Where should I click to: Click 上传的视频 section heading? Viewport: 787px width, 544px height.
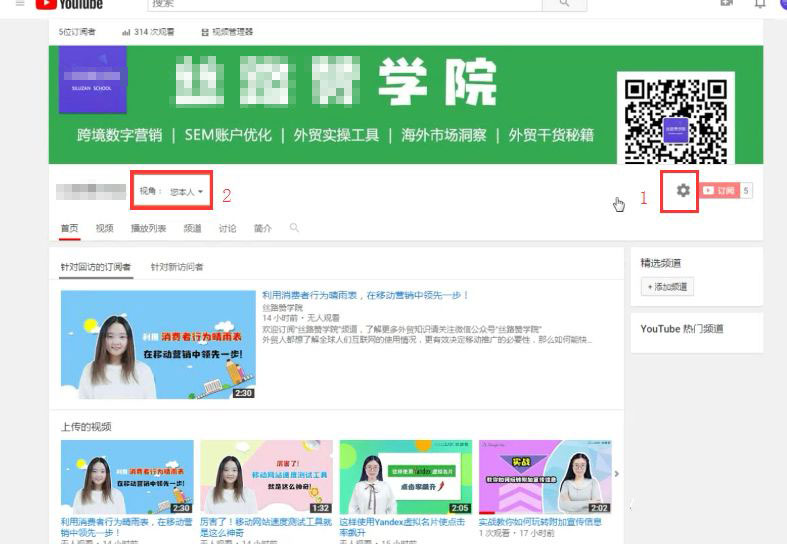[86, 427]
